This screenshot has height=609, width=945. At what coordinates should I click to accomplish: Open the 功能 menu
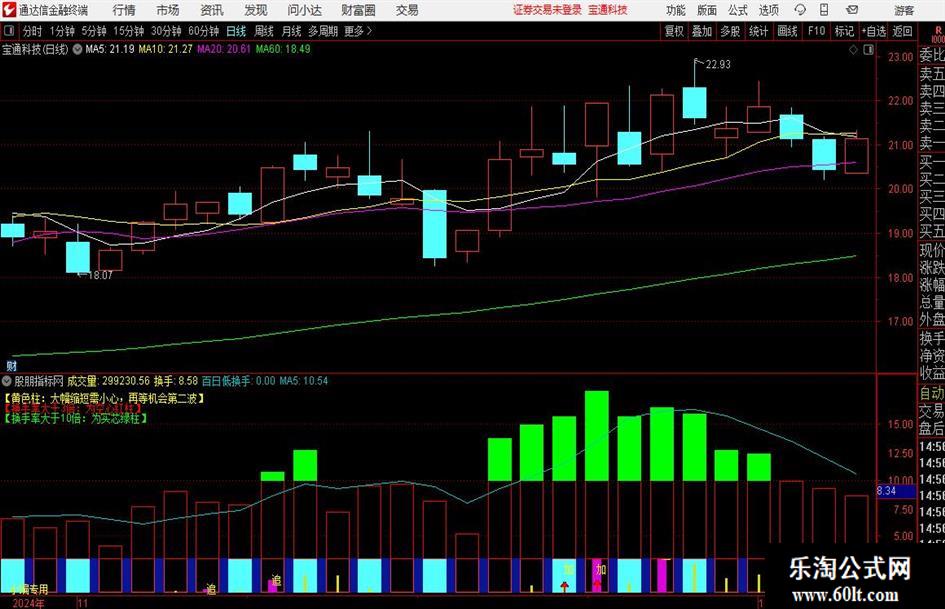pos(676,10)
